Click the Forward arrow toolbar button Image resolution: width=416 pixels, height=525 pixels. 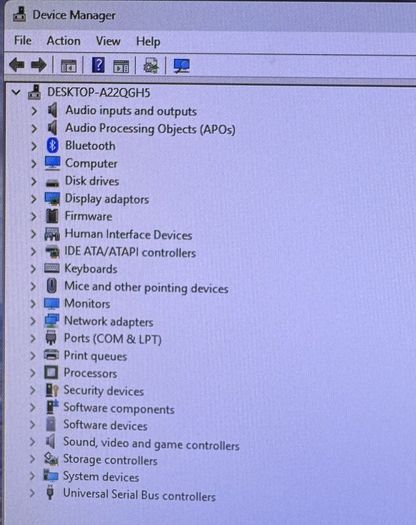39,65
